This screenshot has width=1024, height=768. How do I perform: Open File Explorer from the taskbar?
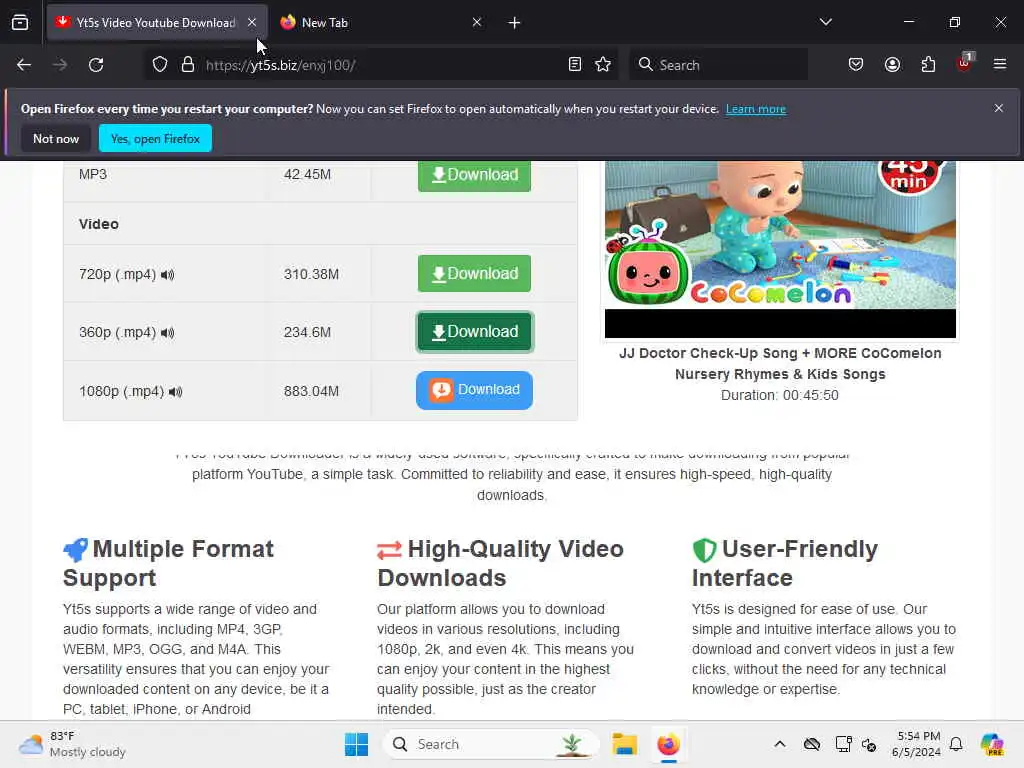click(624, 744)
